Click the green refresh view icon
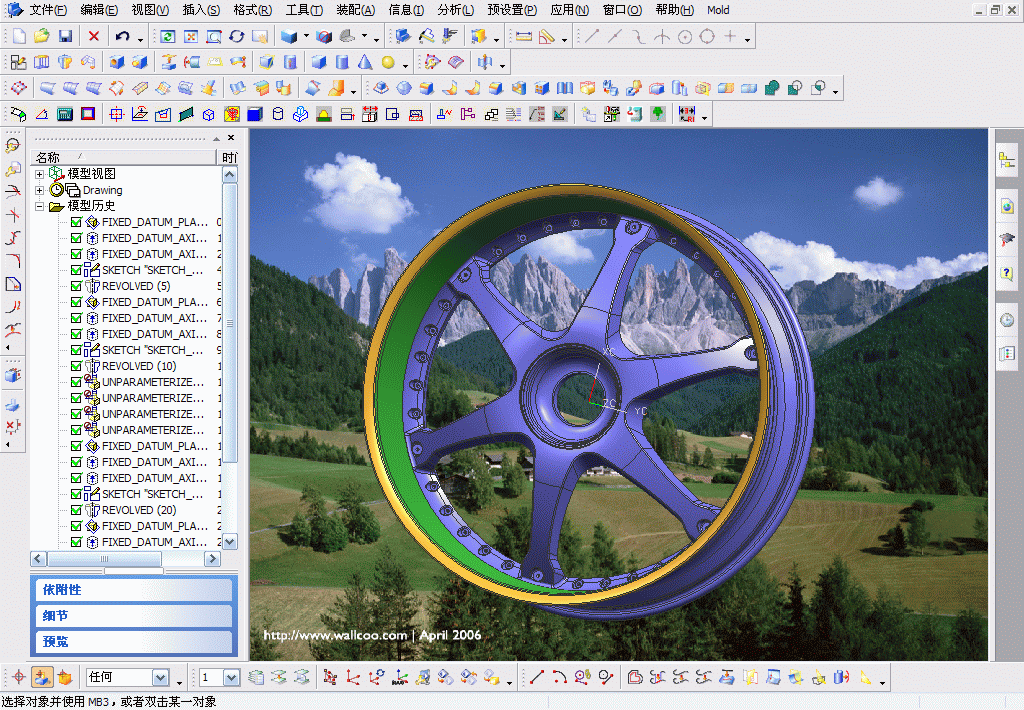 click(167, 37)
